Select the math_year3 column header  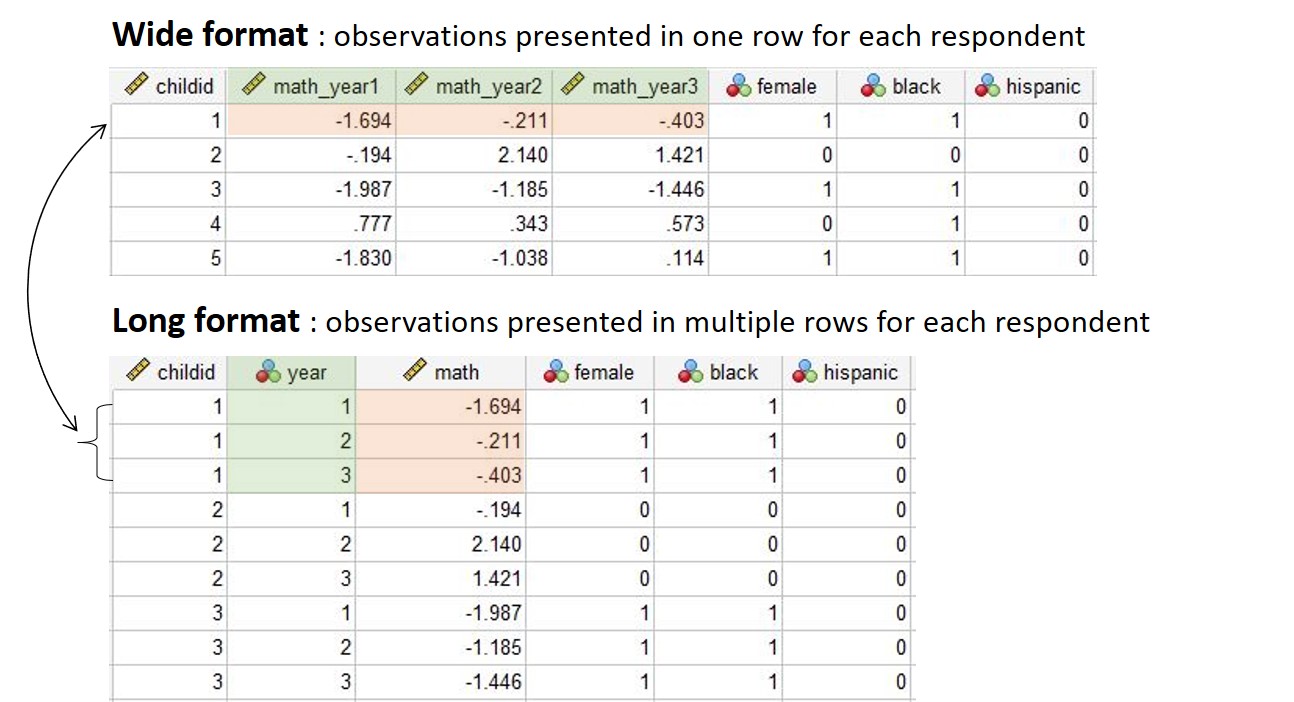[630, 87]
